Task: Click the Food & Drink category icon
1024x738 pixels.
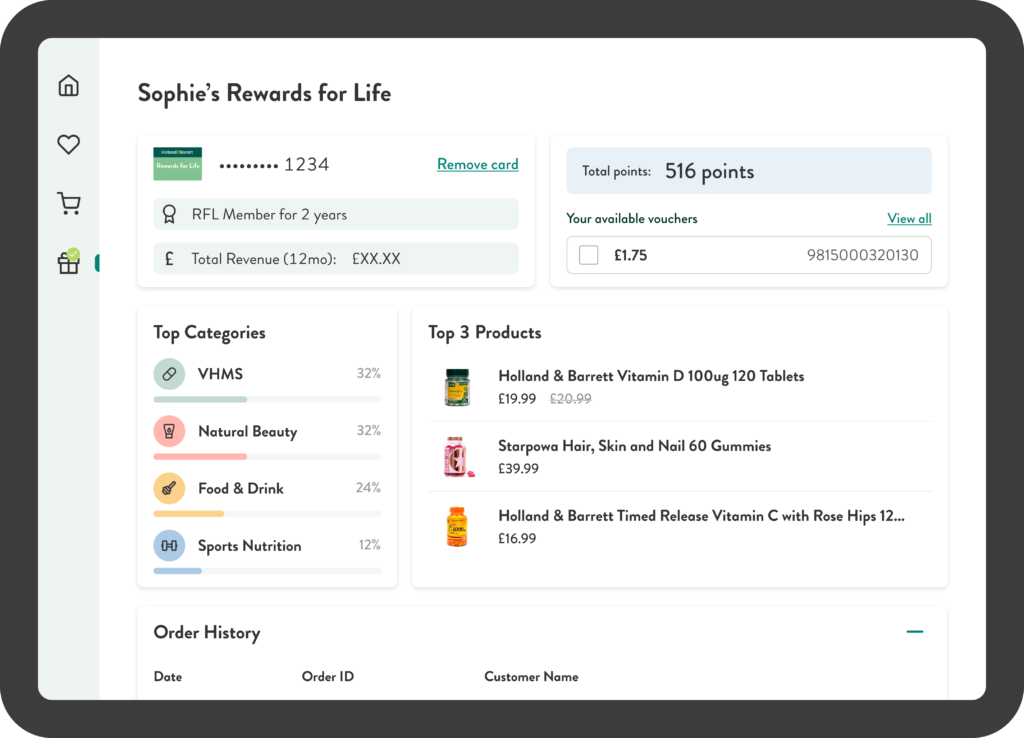Action: click(169, 489)
